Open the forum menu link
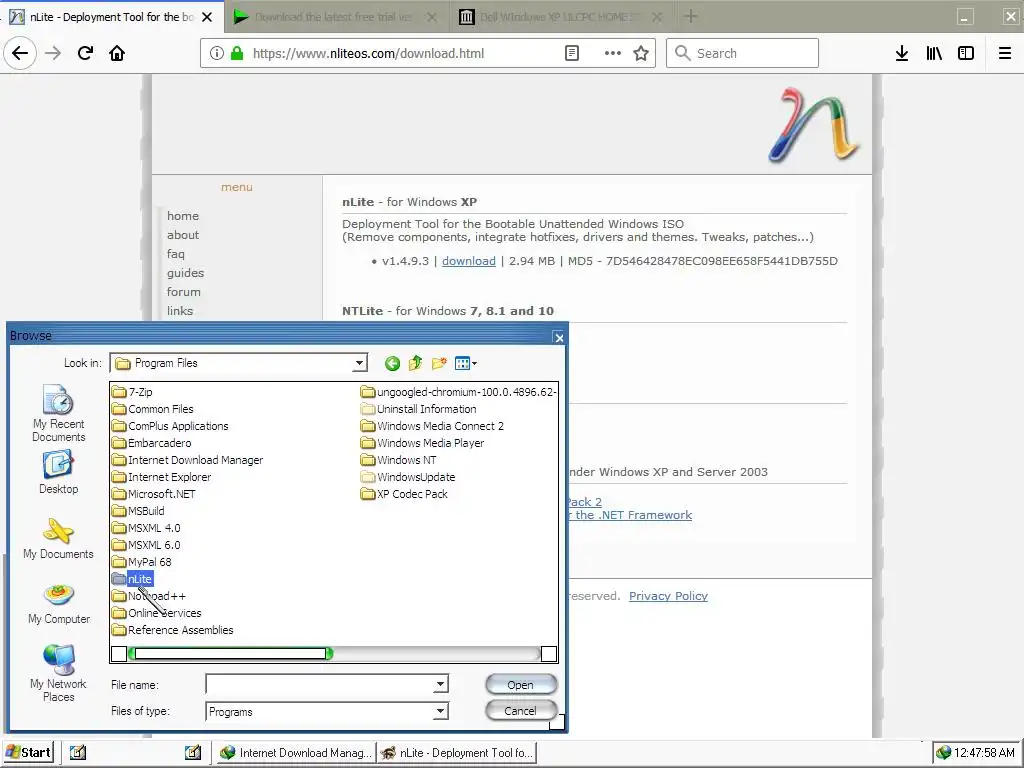Screen dimensions: 1024x768 (184, 291)
